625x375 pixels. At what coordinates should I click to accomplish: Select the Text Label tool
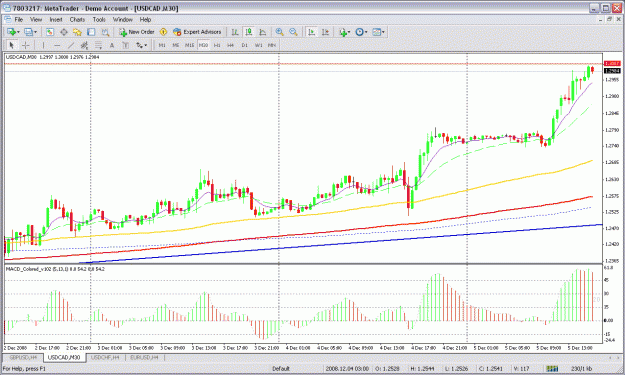click(126, 45)
